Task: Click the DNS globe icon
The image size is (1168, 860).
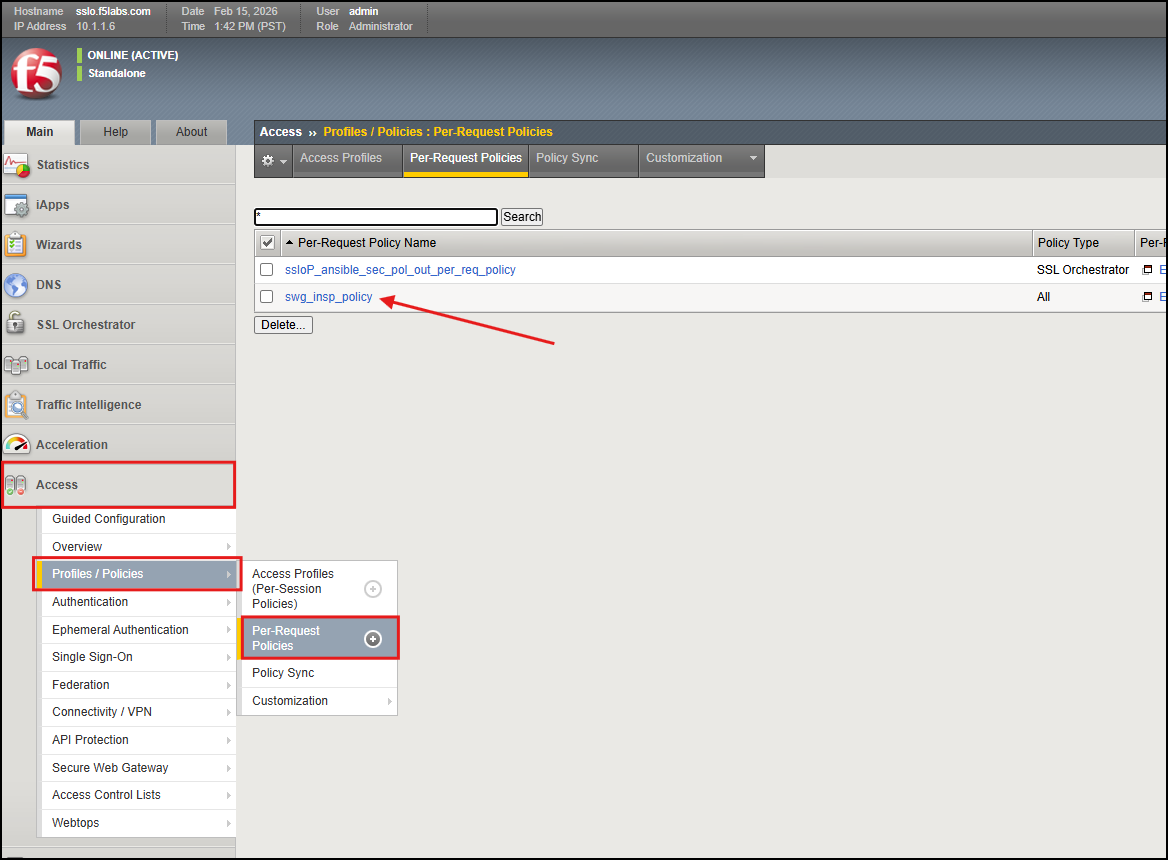Action: pos(16,284)
